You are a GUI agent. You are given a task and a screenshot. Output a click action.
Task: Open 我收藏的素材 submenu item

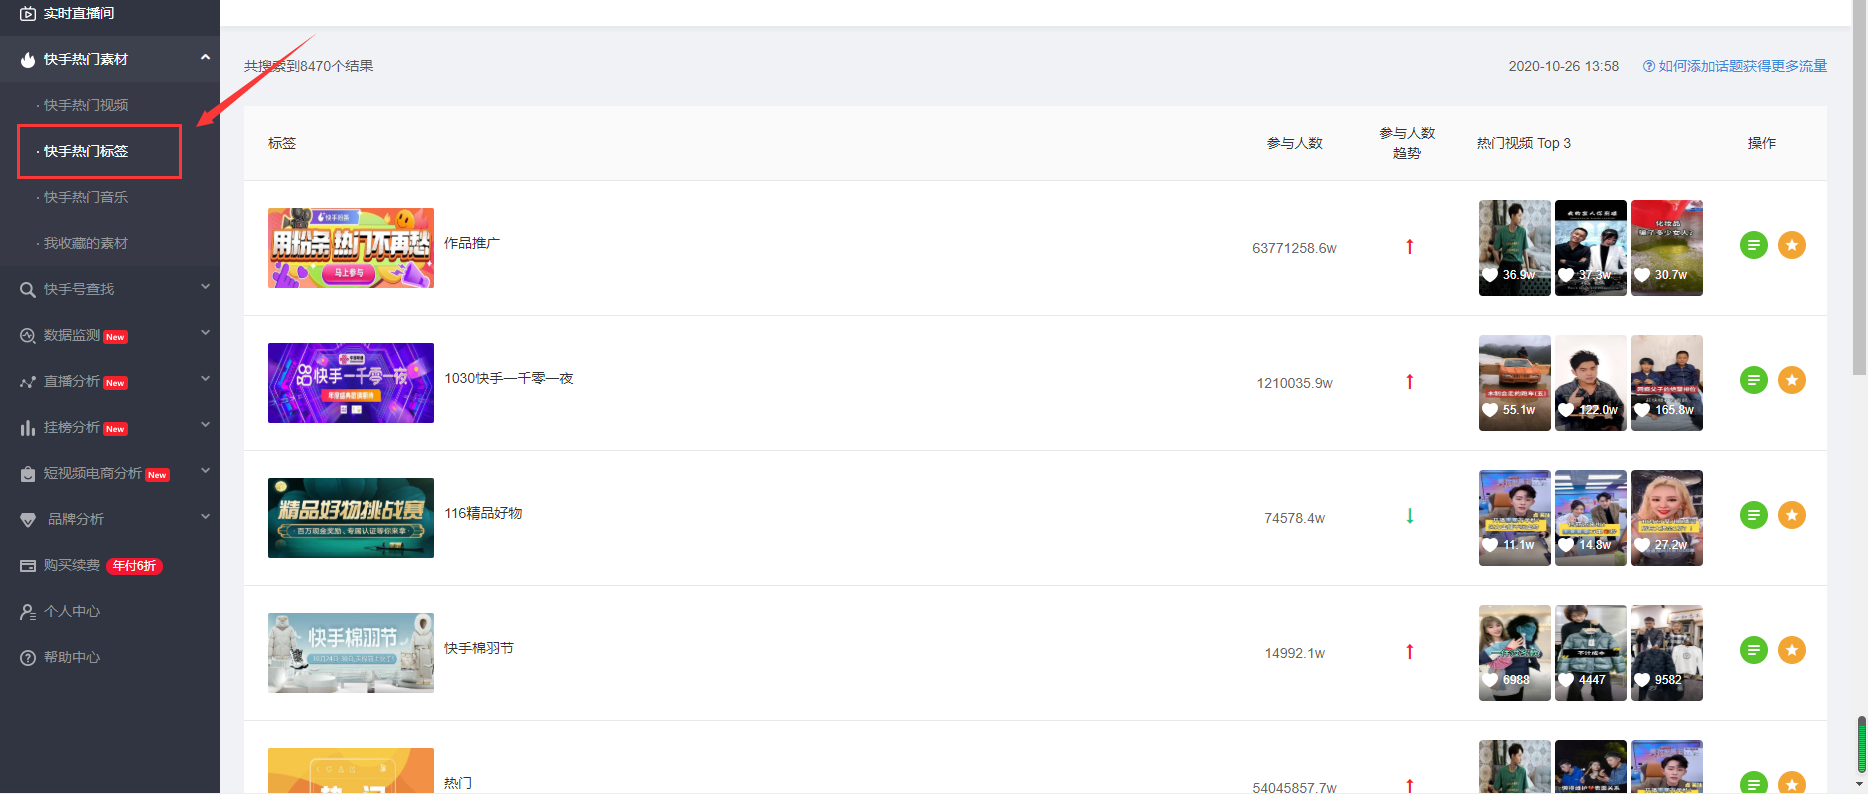pyautogui.click(x=86, y=243)
